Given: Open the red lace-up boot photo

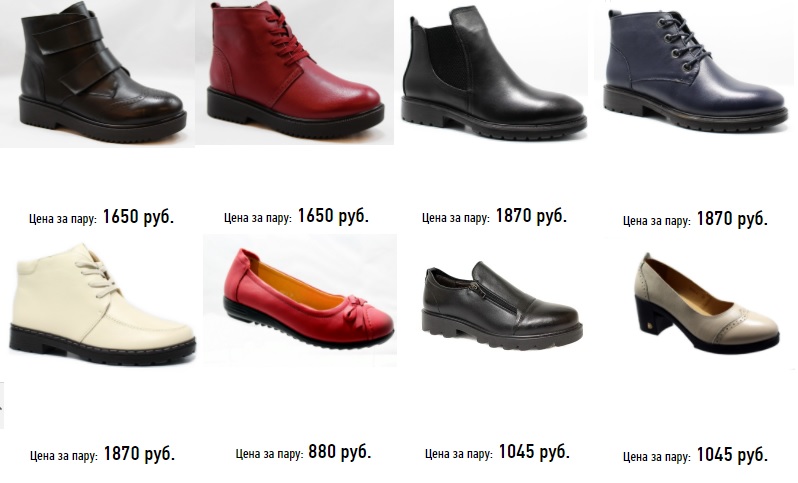Looking at the screenshot, I should point(294,72).
